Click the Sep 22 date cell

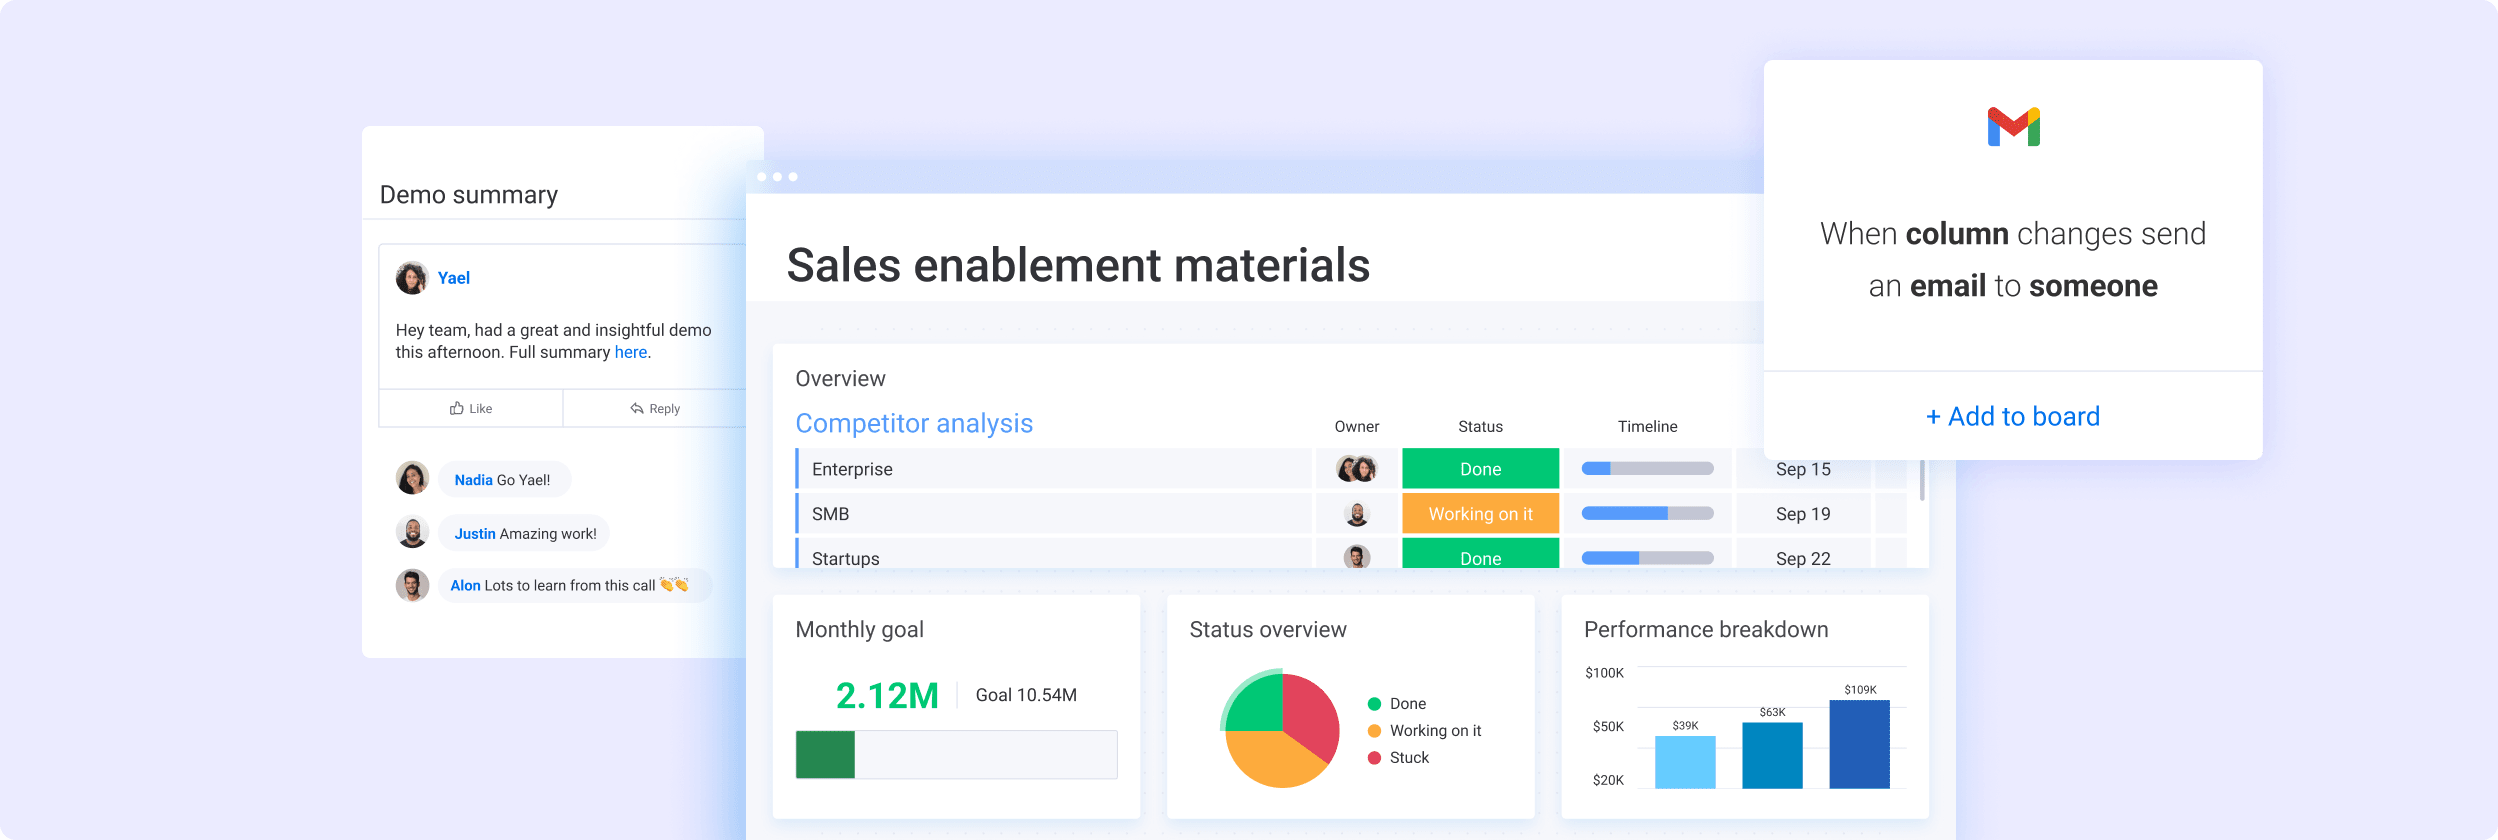click(x=1803, y=554)
